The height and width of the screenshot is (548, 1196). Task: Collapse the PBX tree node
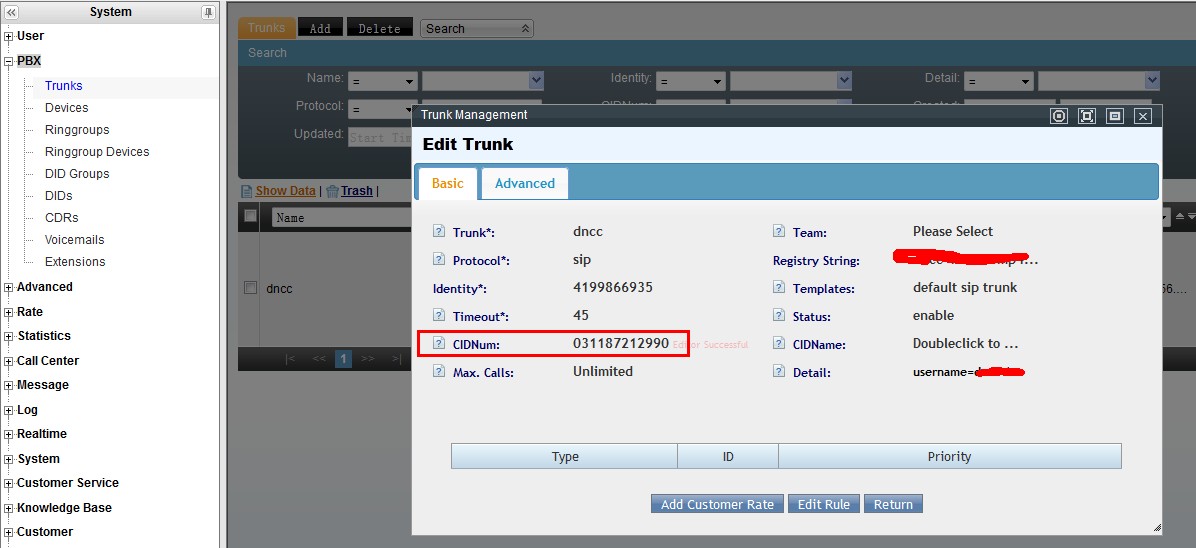click(x=9, y=62)
